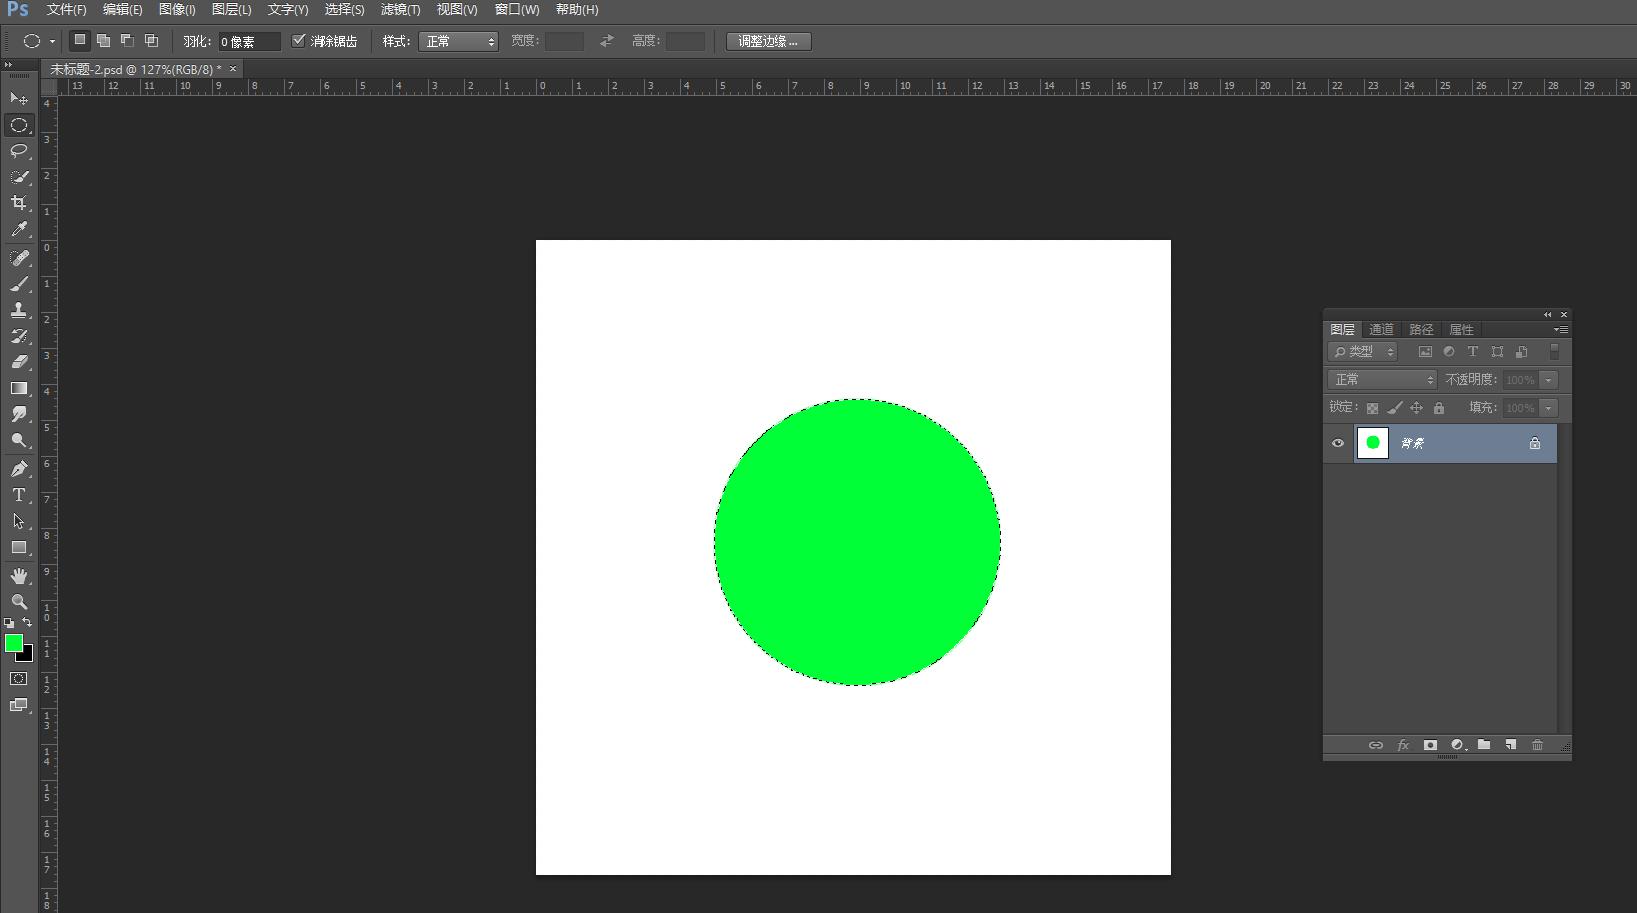Open the 滤镜(T) menu

pos(400,10)
